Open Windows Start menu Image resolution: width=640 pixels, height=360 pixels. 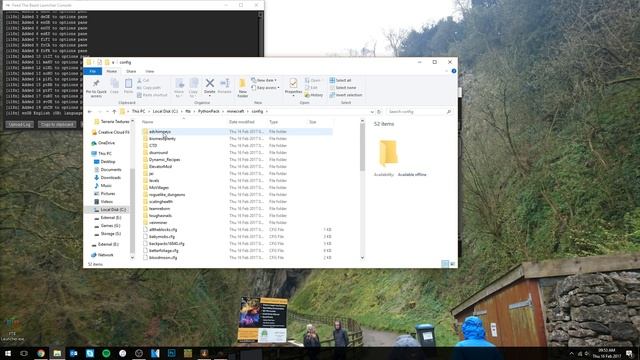click(x=8, y=353)
